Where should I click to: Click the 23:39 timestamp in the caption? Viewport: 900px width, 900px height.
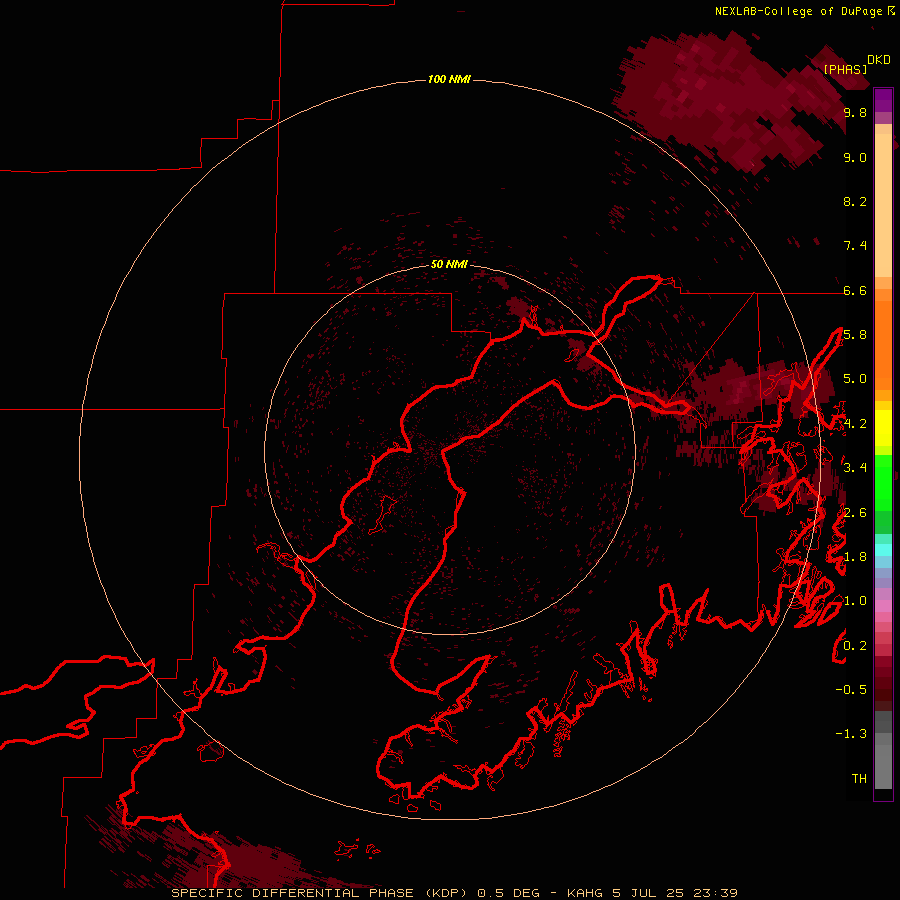tap(715, 893)
